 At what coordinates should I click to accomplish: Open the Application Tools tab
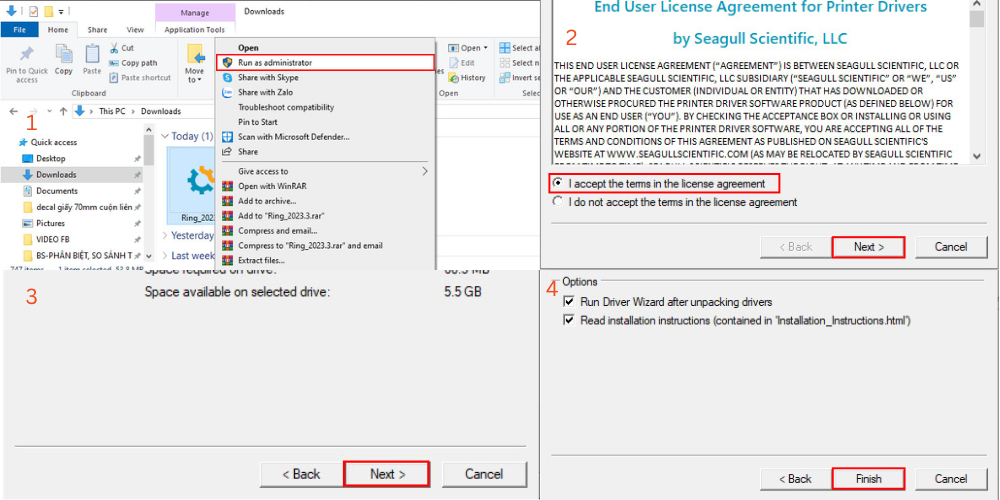(195, 29)
